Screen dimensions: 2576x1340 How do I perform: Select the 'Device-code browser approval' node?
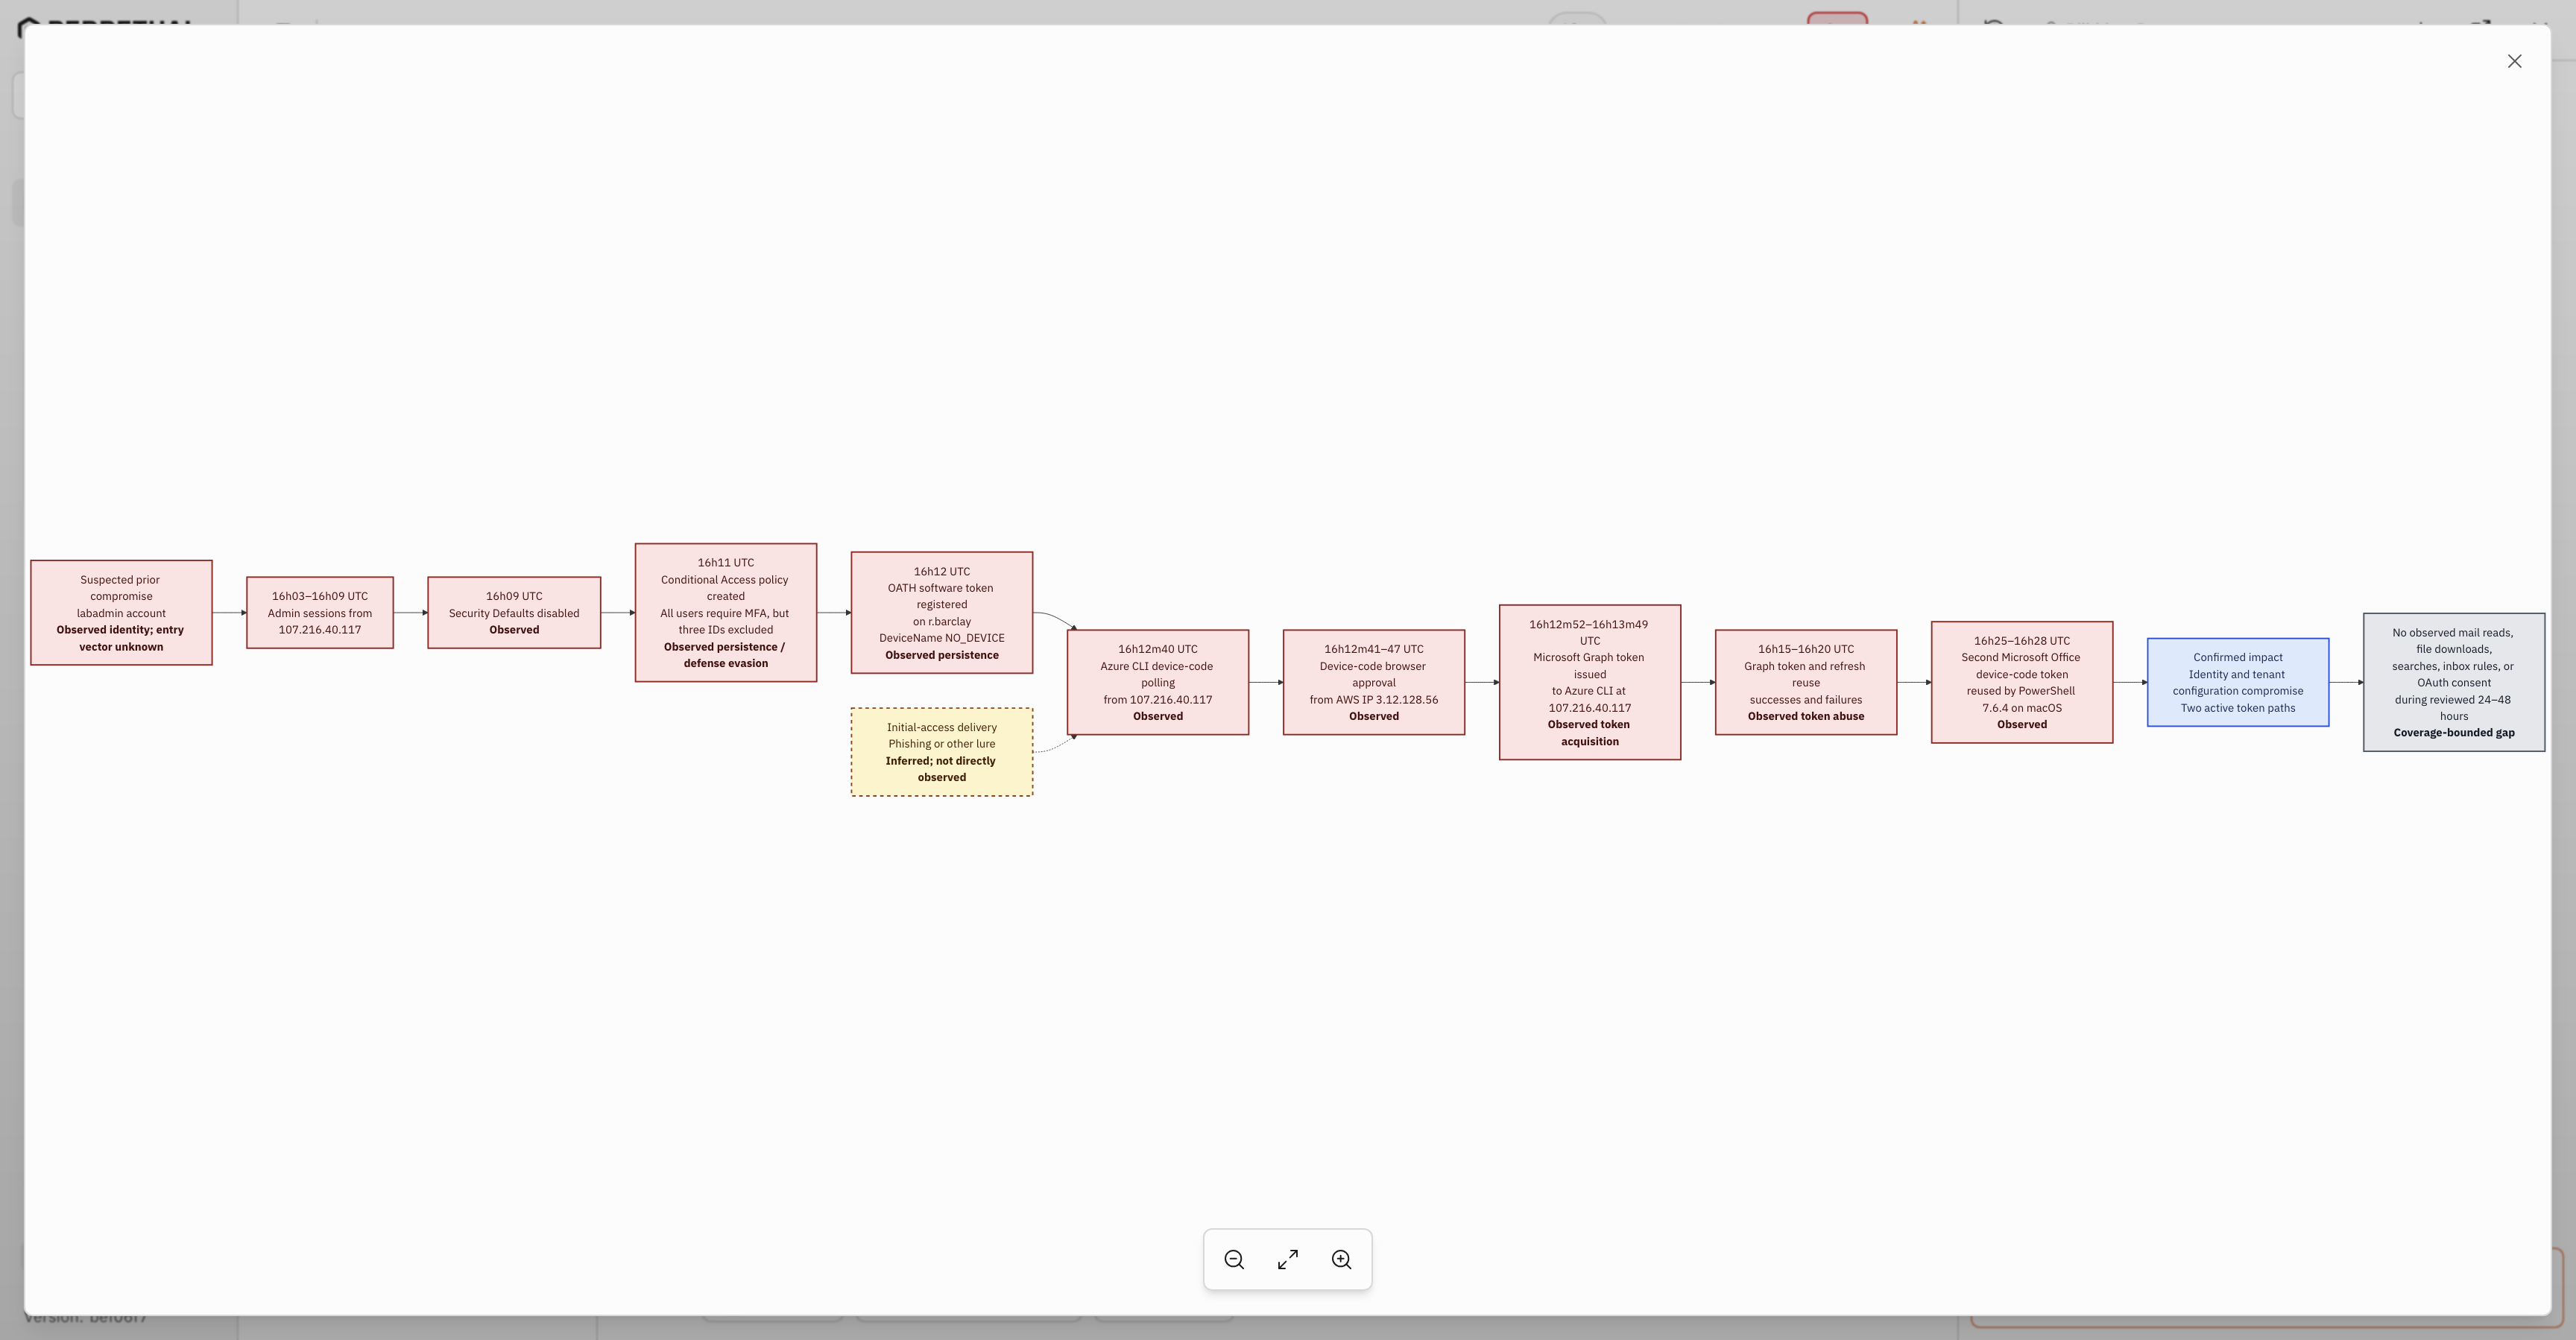click(x=1374, y=682)
